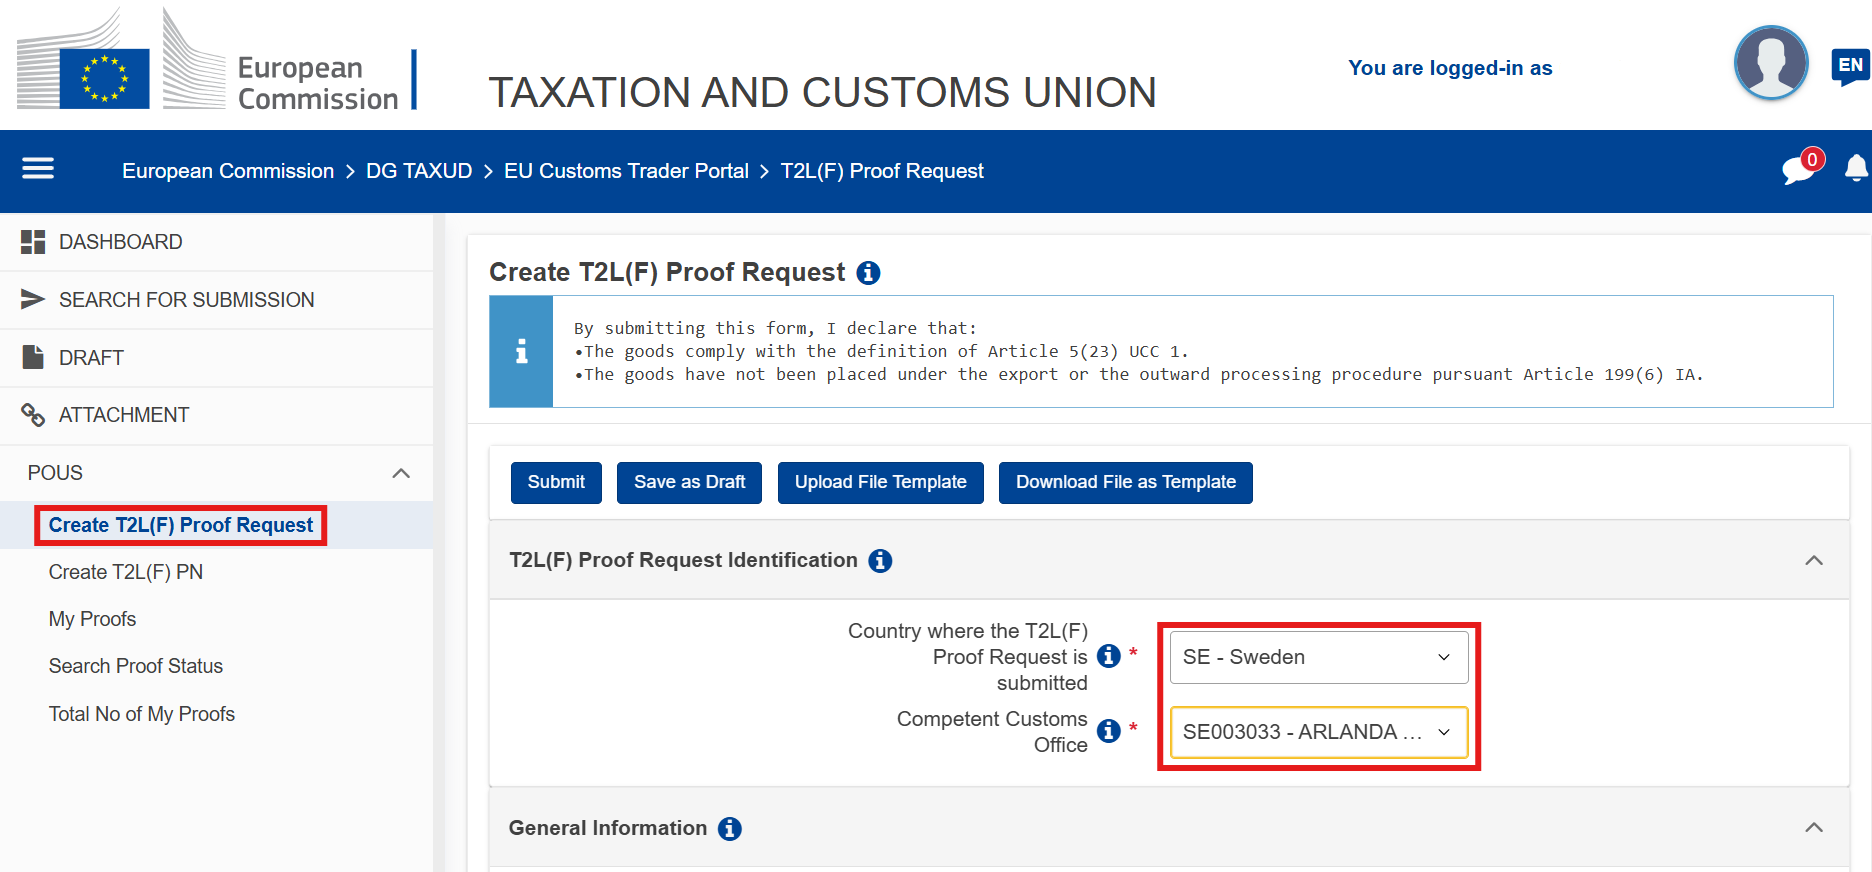
Task: Select My Proofs in the sidebar
Action: [x=92, y=619]
